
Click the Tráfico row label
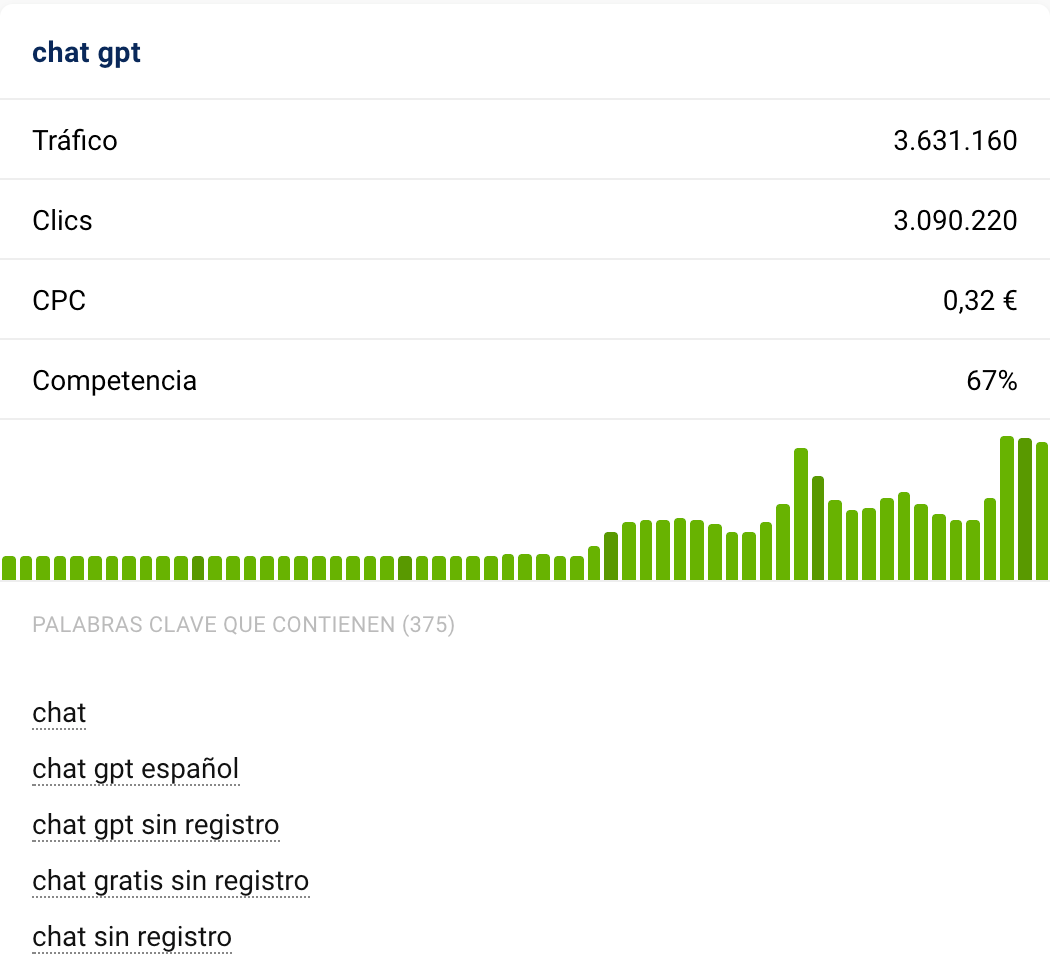pos(75,140)
